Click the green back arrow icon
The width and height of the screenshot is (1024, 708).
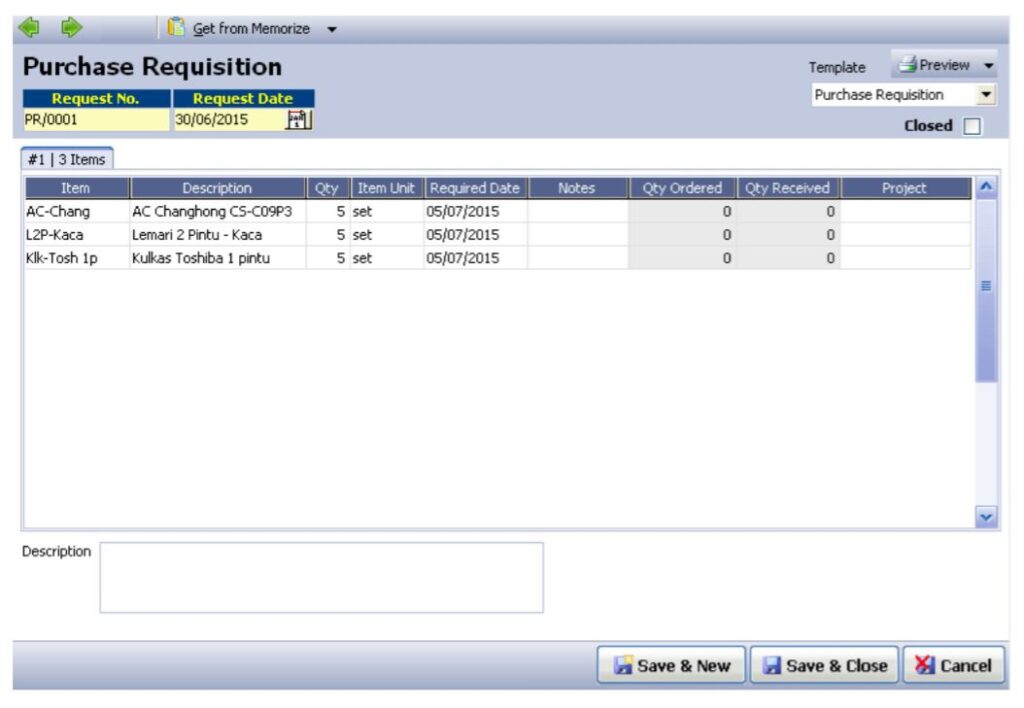29,28
